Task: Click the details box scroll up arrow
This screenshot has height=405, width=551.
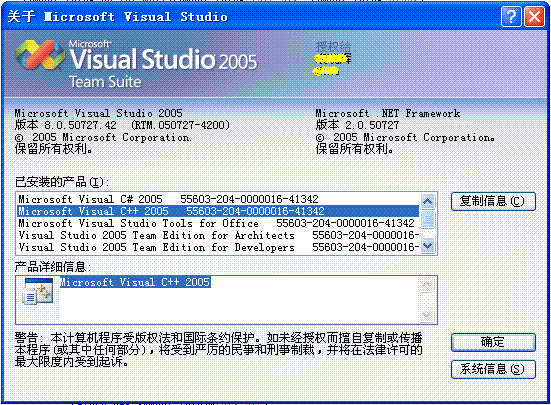Action: click(x=427, y=285)
